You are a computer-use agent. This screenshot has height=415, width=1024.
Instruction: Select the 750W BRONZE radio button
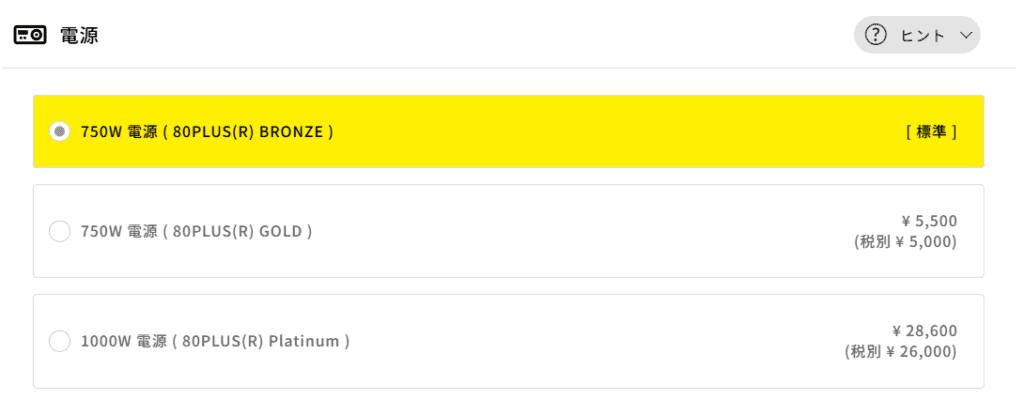pyautogui.click(x=59, y=131)
